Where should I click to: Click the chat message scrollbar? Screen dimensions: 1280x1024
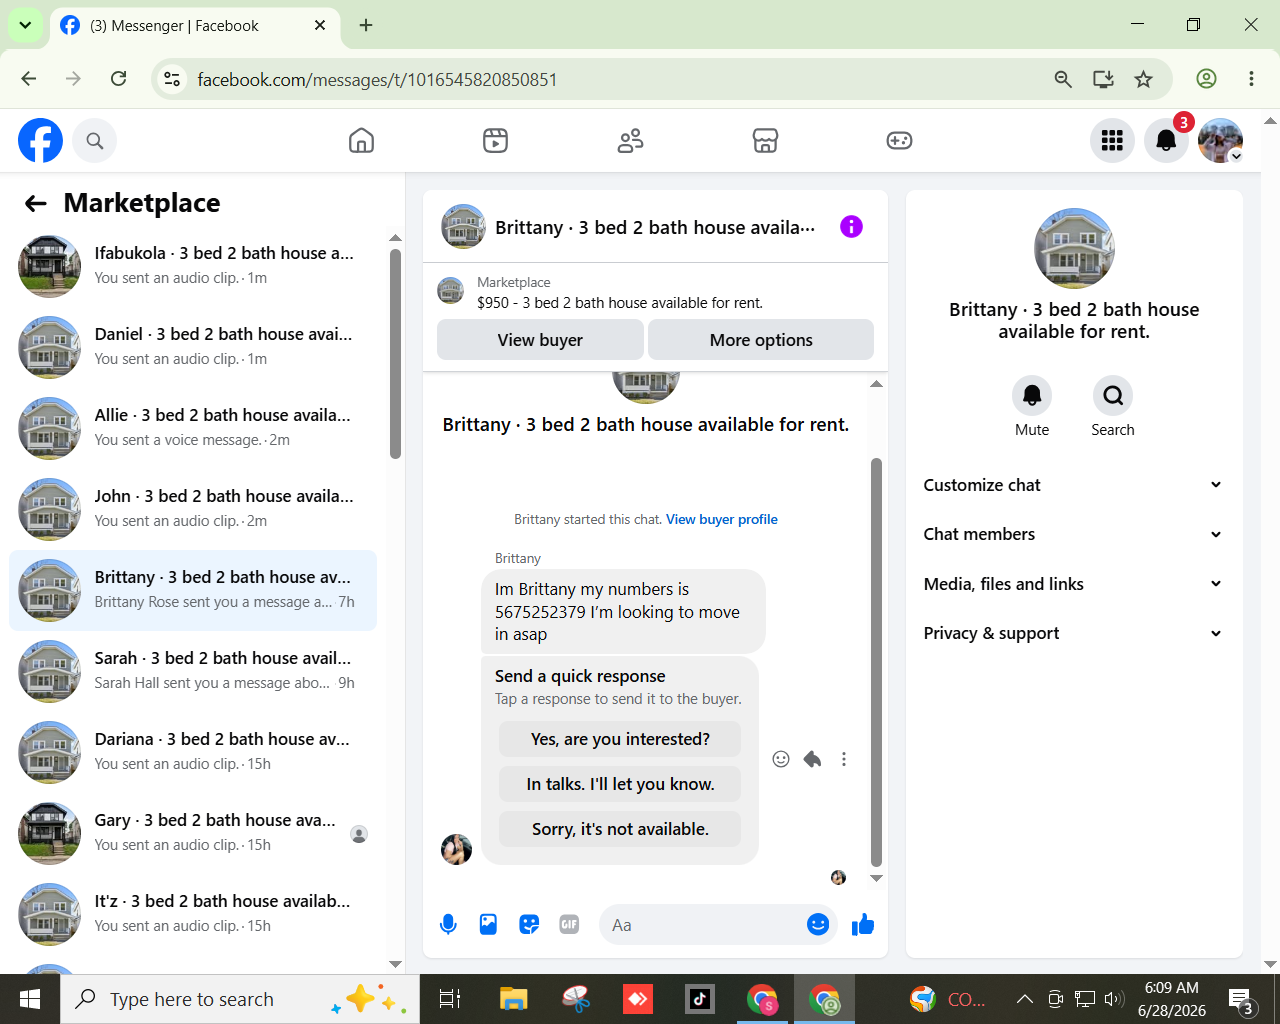[x=876, y=662]
